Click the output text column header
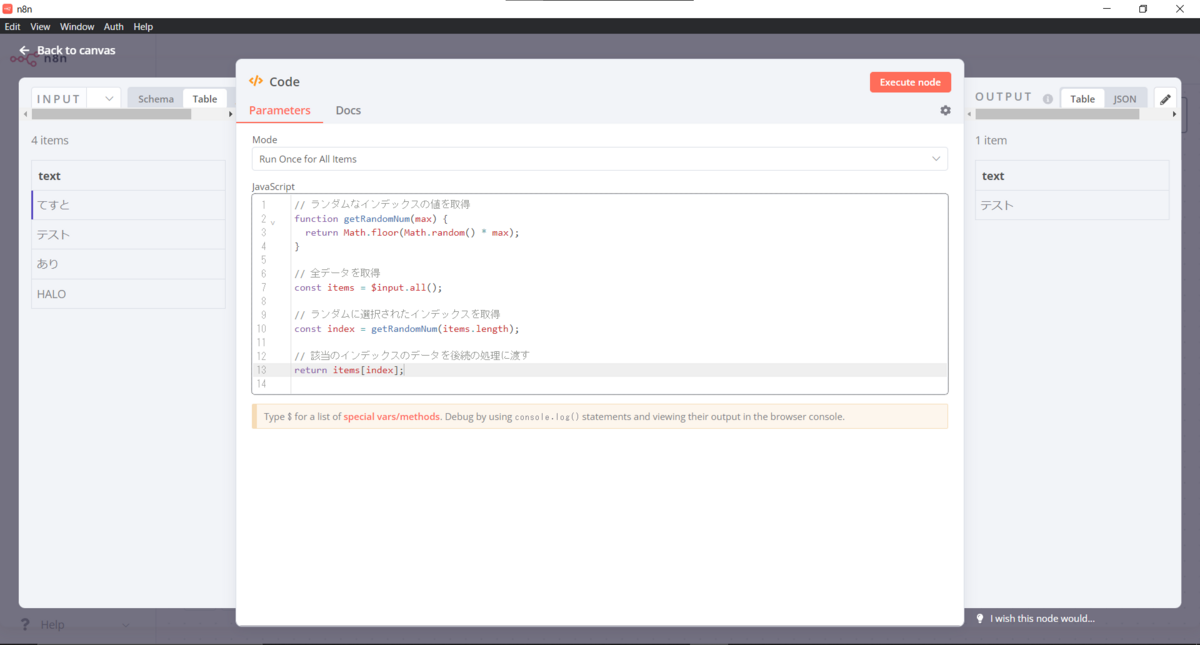Screen dimensions: 1200x645 pos(1072,176)
